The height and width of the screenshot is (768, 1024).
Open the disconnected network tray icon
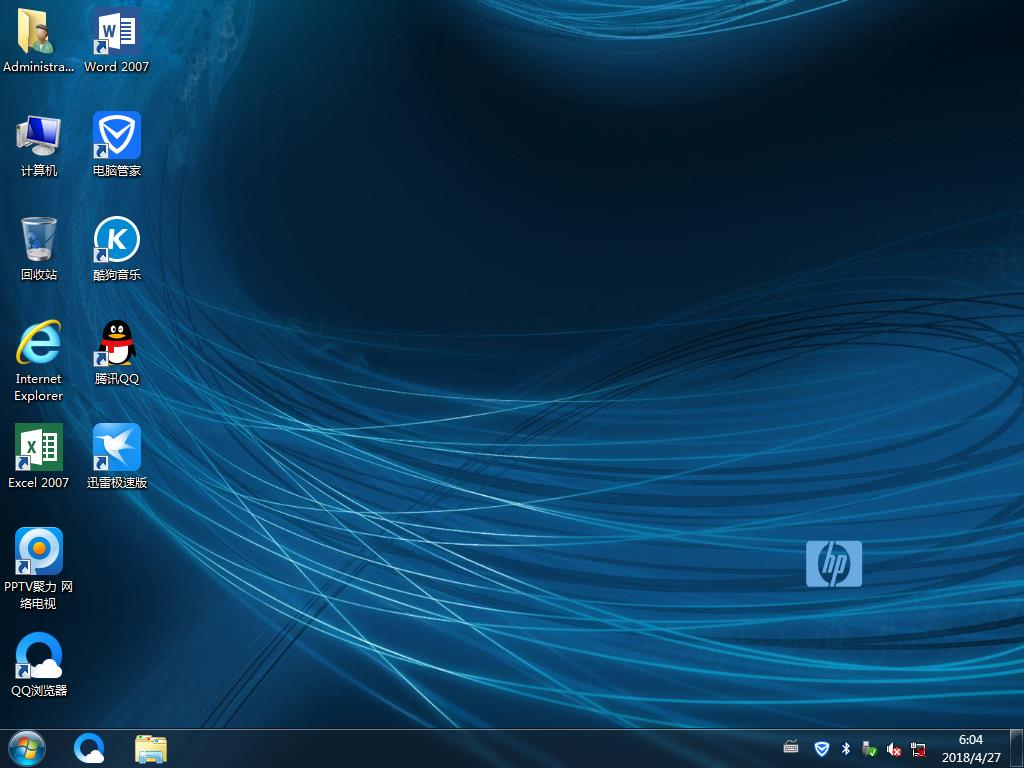[x=918, y=749]
